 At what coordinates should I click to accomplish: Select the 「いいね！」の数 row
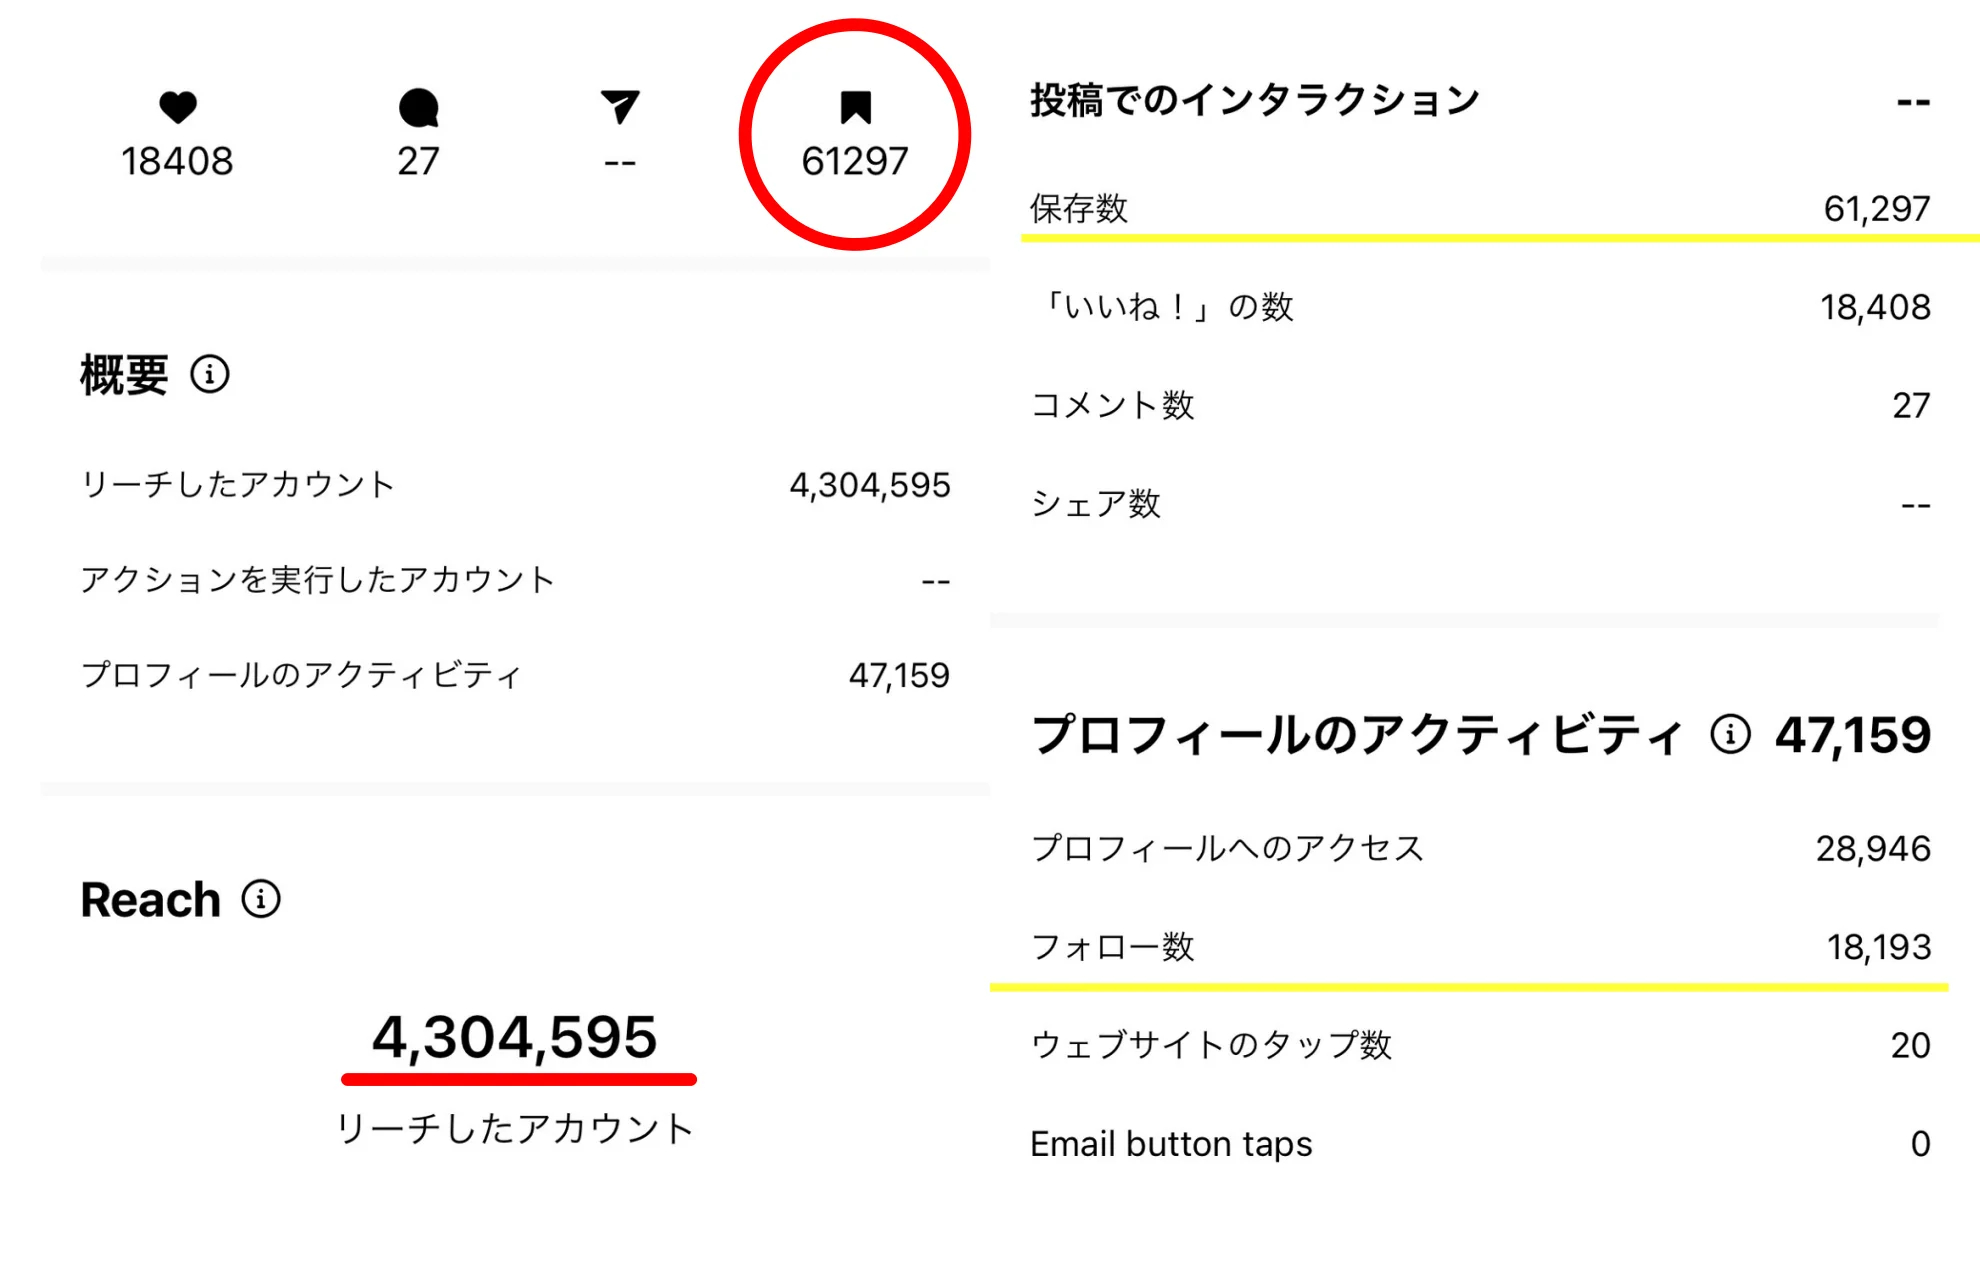click(1480, 307)
